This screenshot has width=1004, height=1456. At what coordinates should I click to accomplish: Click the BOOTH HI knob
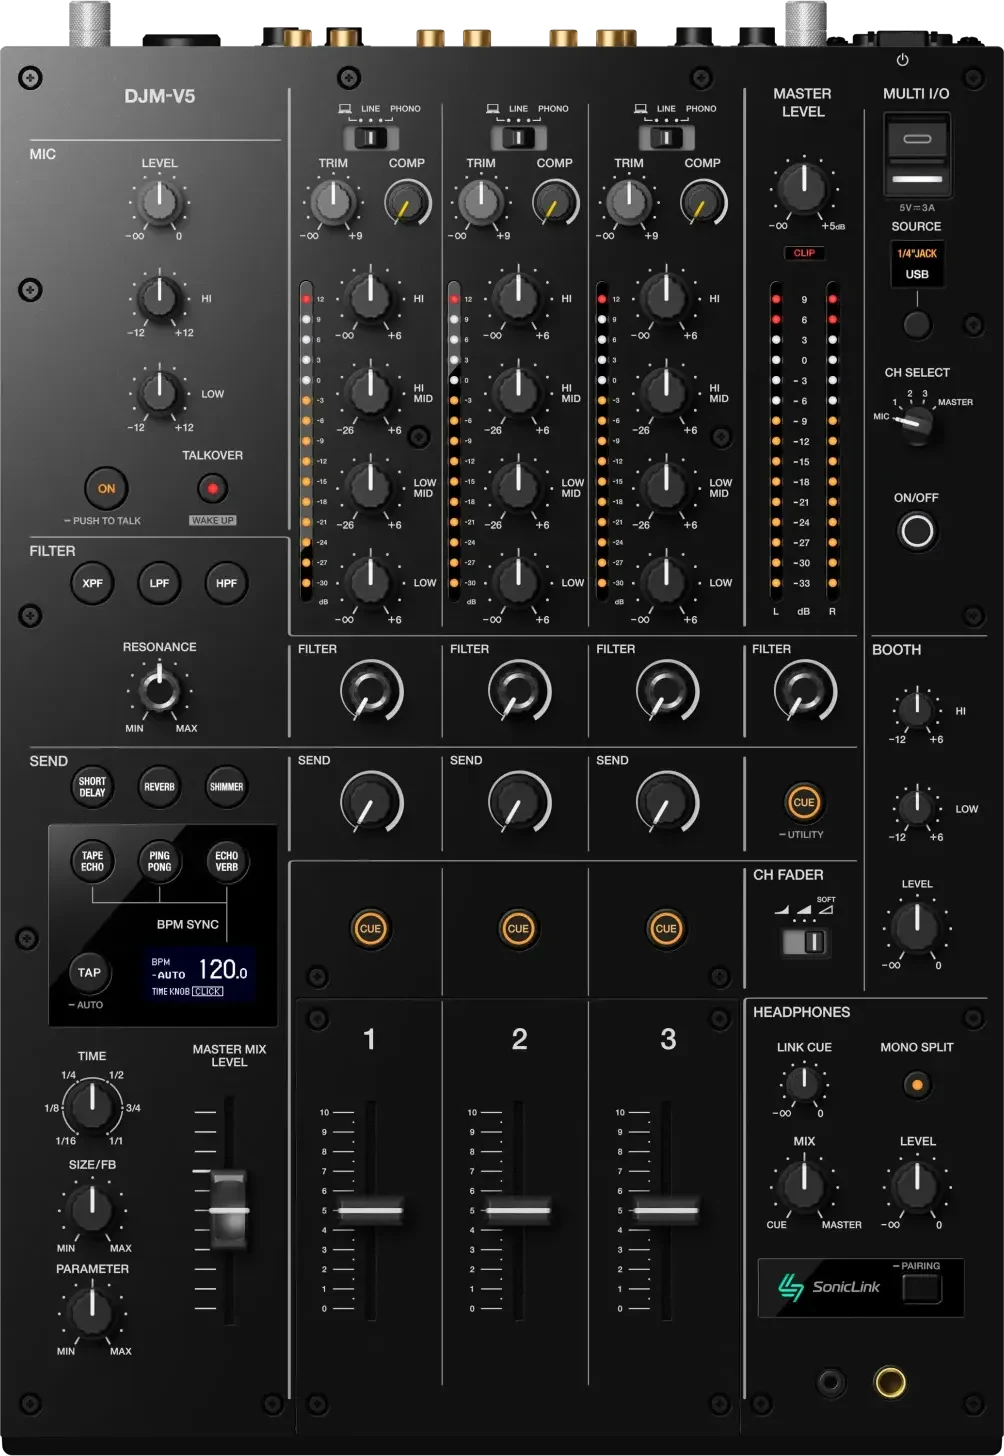point(916,709)
